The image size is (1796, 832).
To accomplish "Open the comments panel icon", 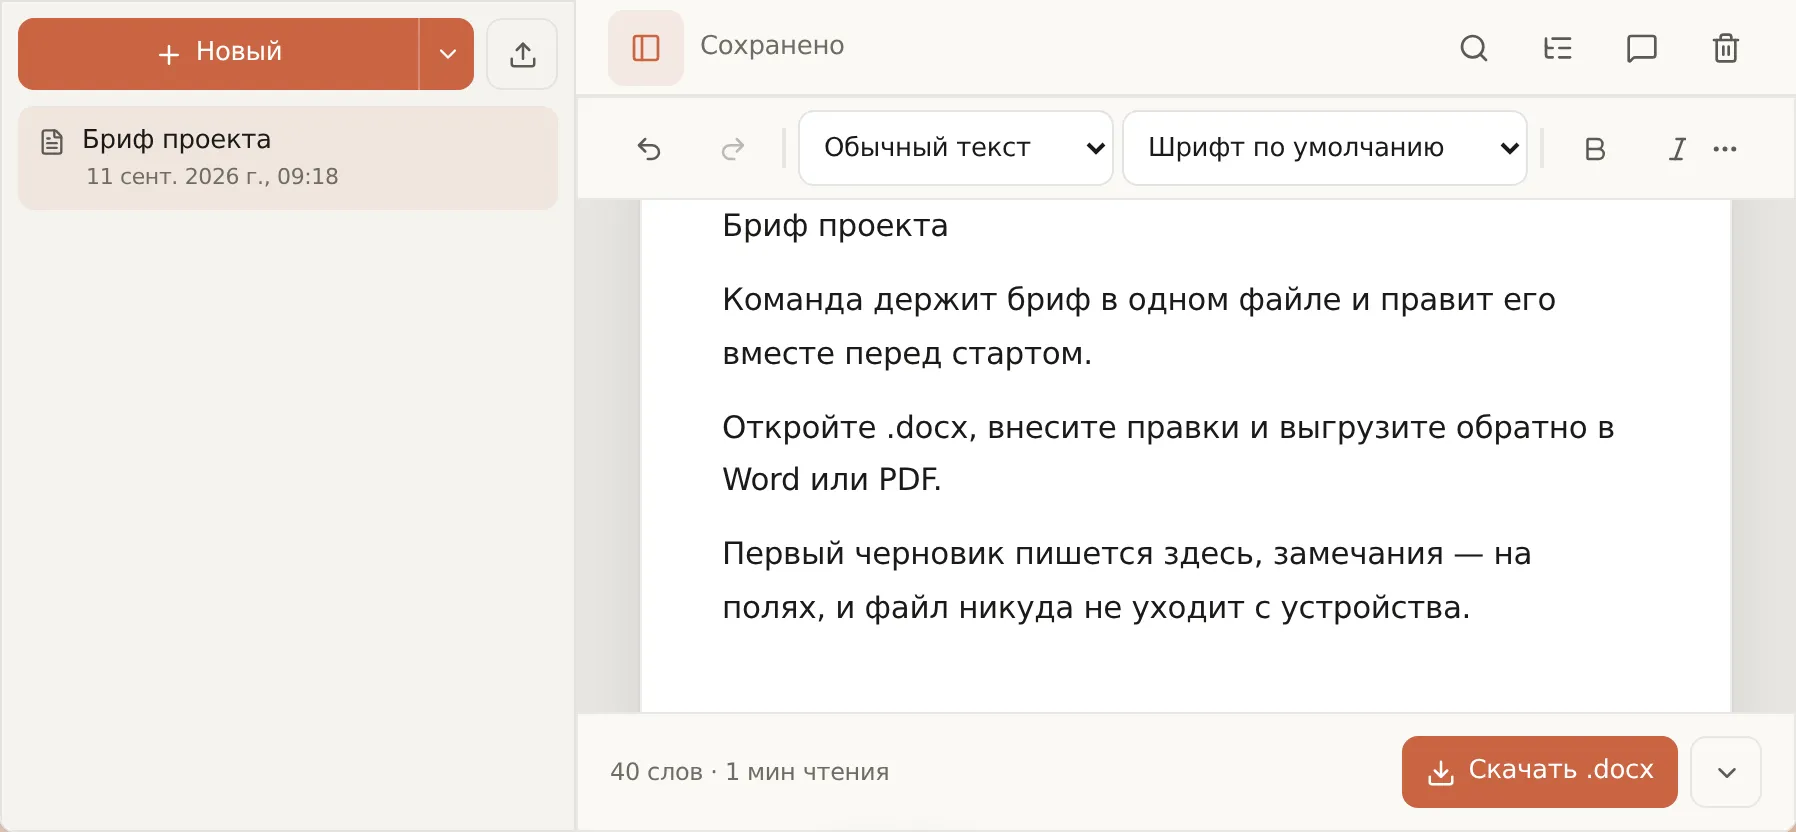I will pos(1642,48).
